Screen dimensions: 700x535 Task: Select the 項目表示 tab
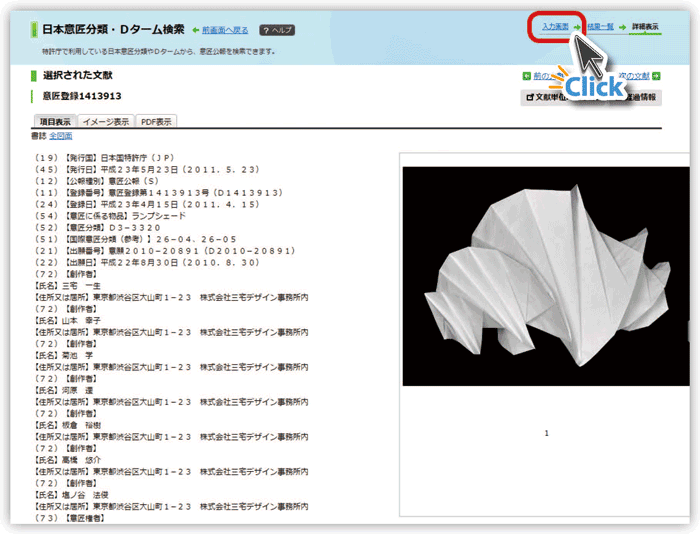click(55, 121)
